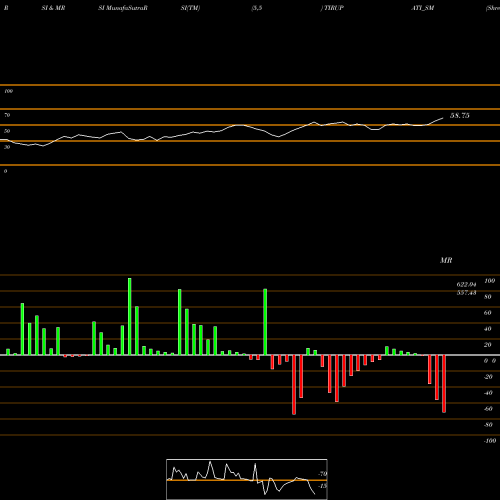This screenshot has height=500, width=500.
Task: Click the -70 label in mini chart
Action: pos(322,474)
